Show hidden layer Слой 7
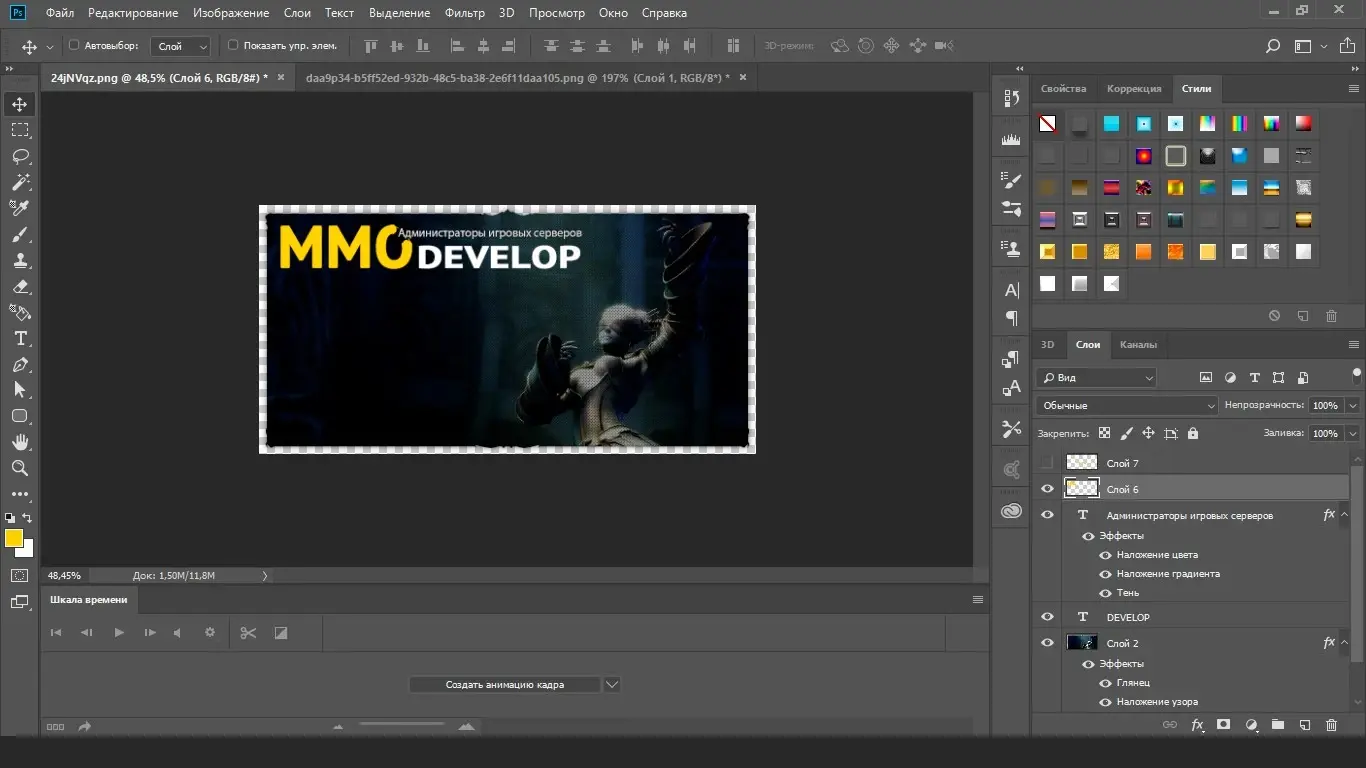The width and height of the screenshot is (1366, 768). tap(1047, 463)
